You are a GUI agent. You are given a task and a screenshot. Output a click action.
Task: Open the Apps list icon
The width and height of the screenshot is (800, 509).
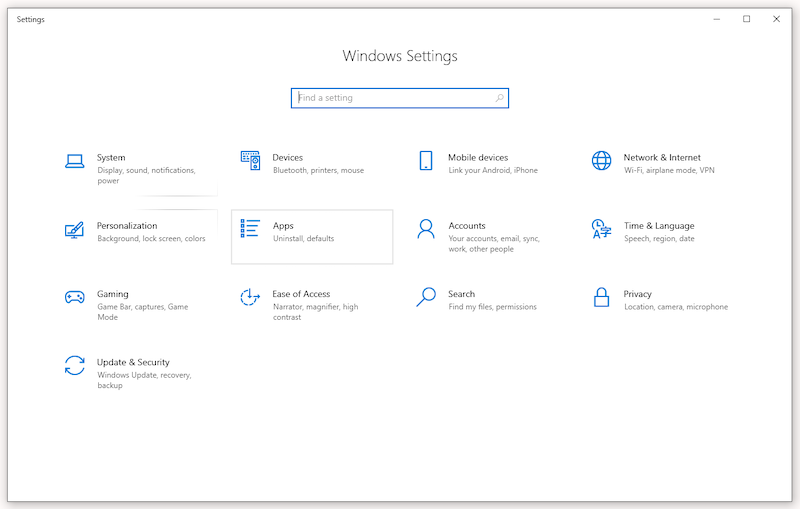250,229
